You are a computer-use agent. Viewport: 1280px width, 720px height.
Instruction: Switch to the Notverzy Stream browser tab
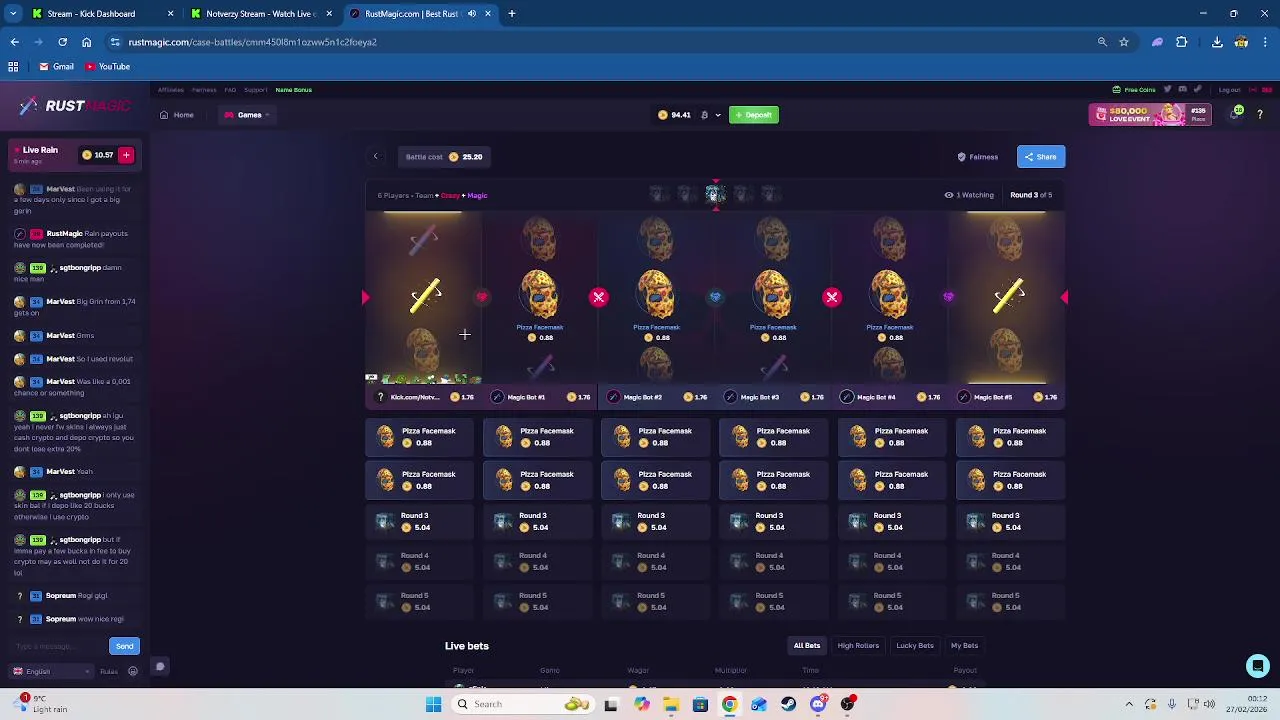(261, 14)
